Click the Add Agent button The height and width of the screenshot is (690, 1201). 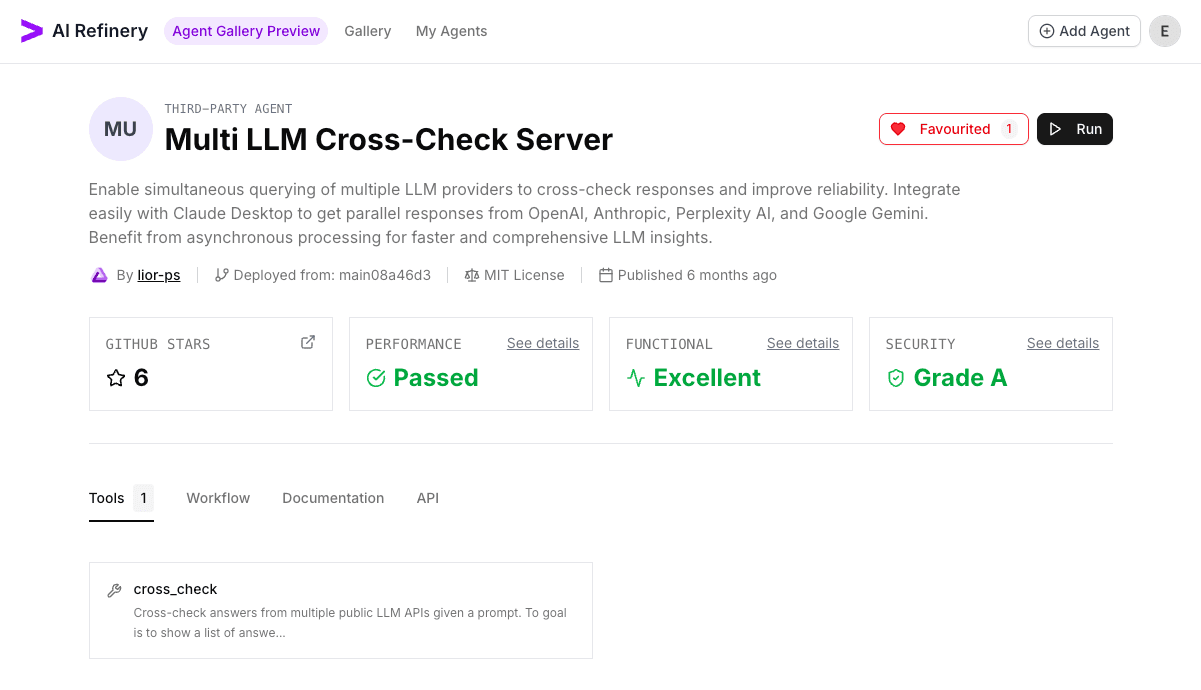pyautogui.click(x=1084, y=31)
